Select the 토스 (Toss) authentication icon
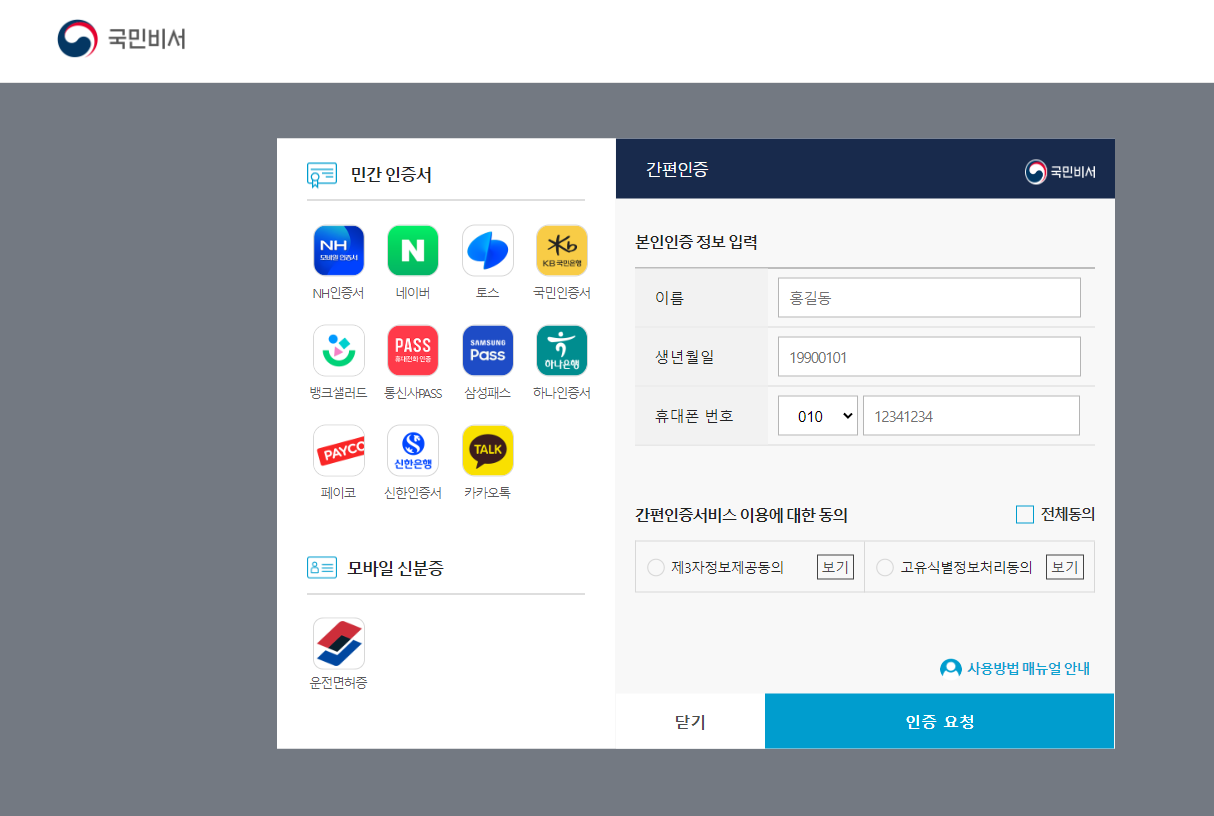The height and width of the screenshot is (816, 1214). (x=488, y=251)
